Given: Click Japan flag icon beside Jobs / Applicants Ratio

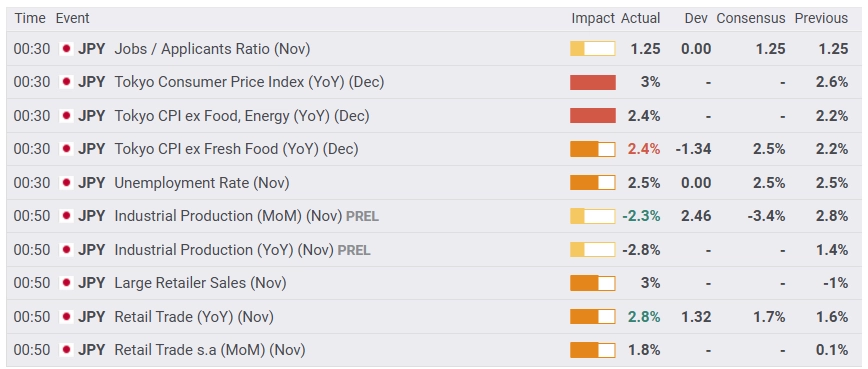Looking at the screenshot, I should coord(66,49).
